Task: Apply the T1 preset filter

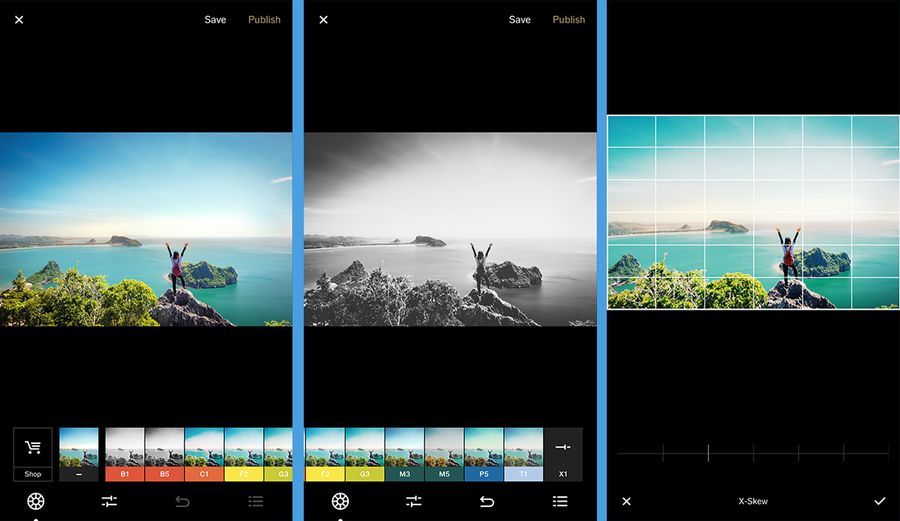Action: (x=523, y=454)
